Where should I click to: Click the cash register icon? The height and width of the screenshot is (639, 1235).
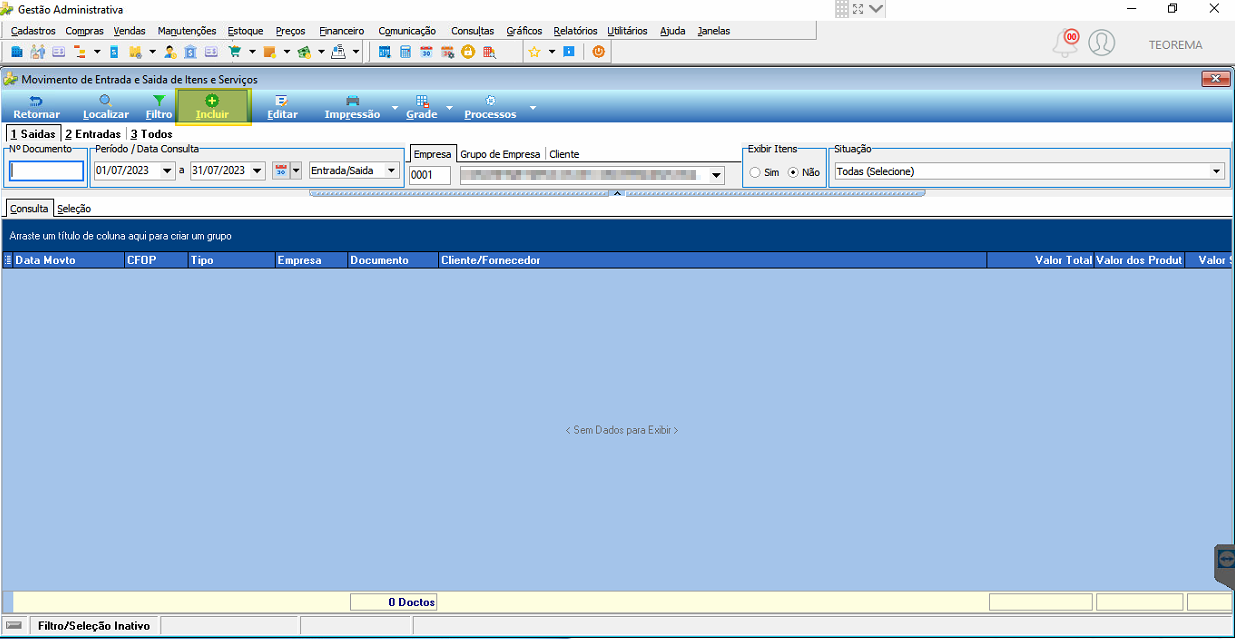pyautogui.click(x=338, y=51)
